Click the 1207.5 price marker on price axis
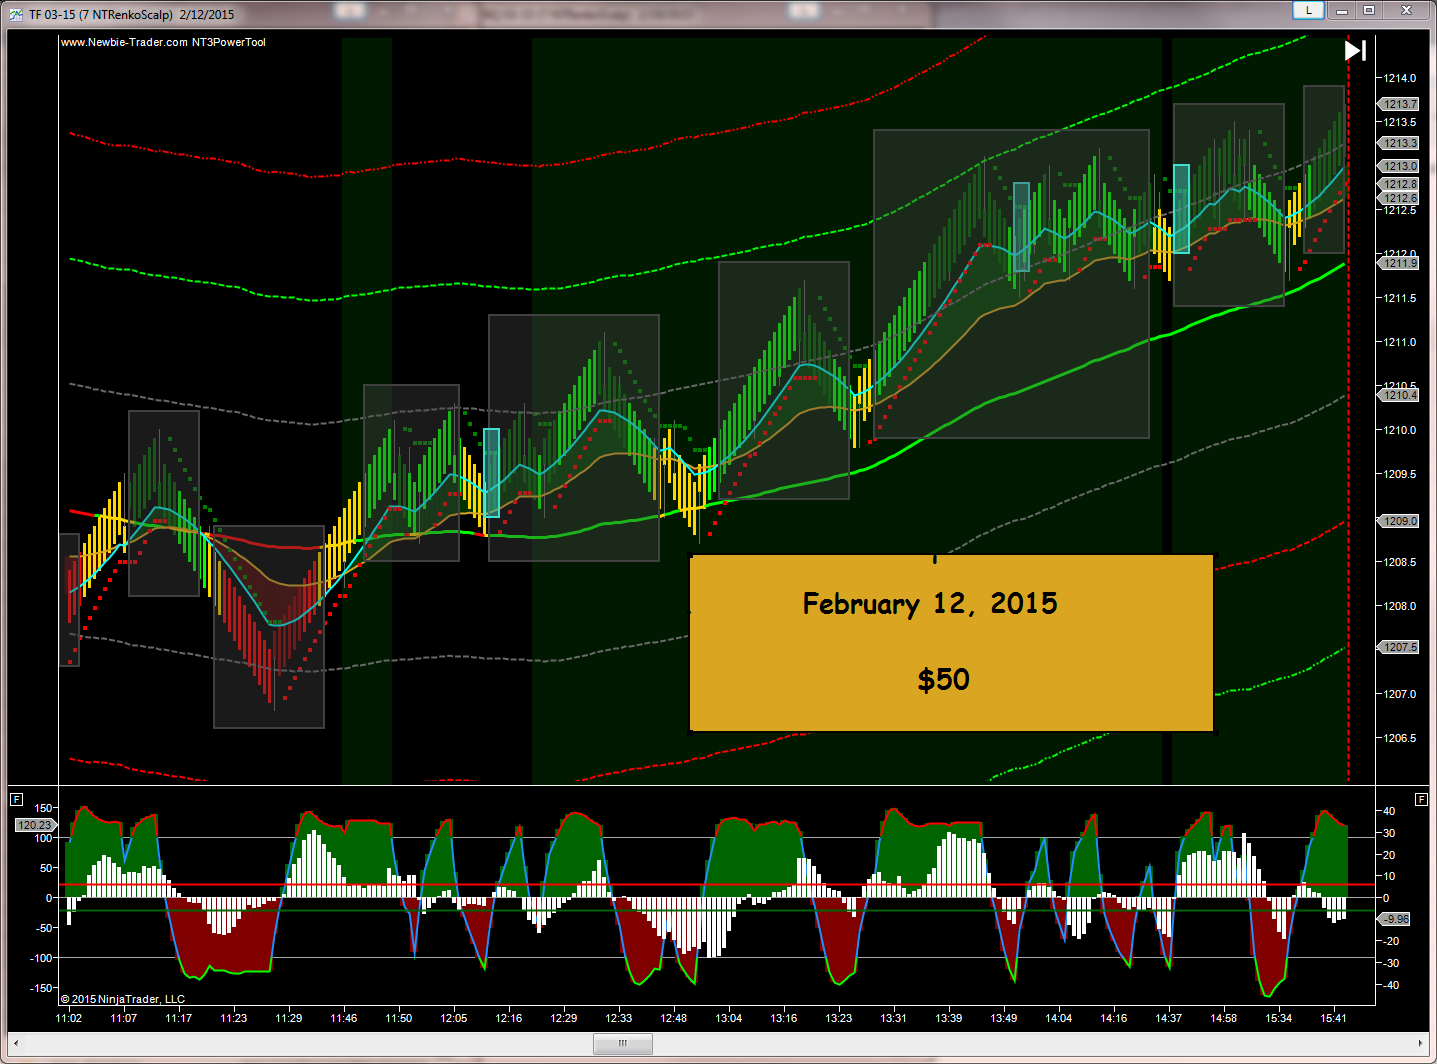Image resolution: width=1437 pixels, height=1064 pixels. (1400, 647)
